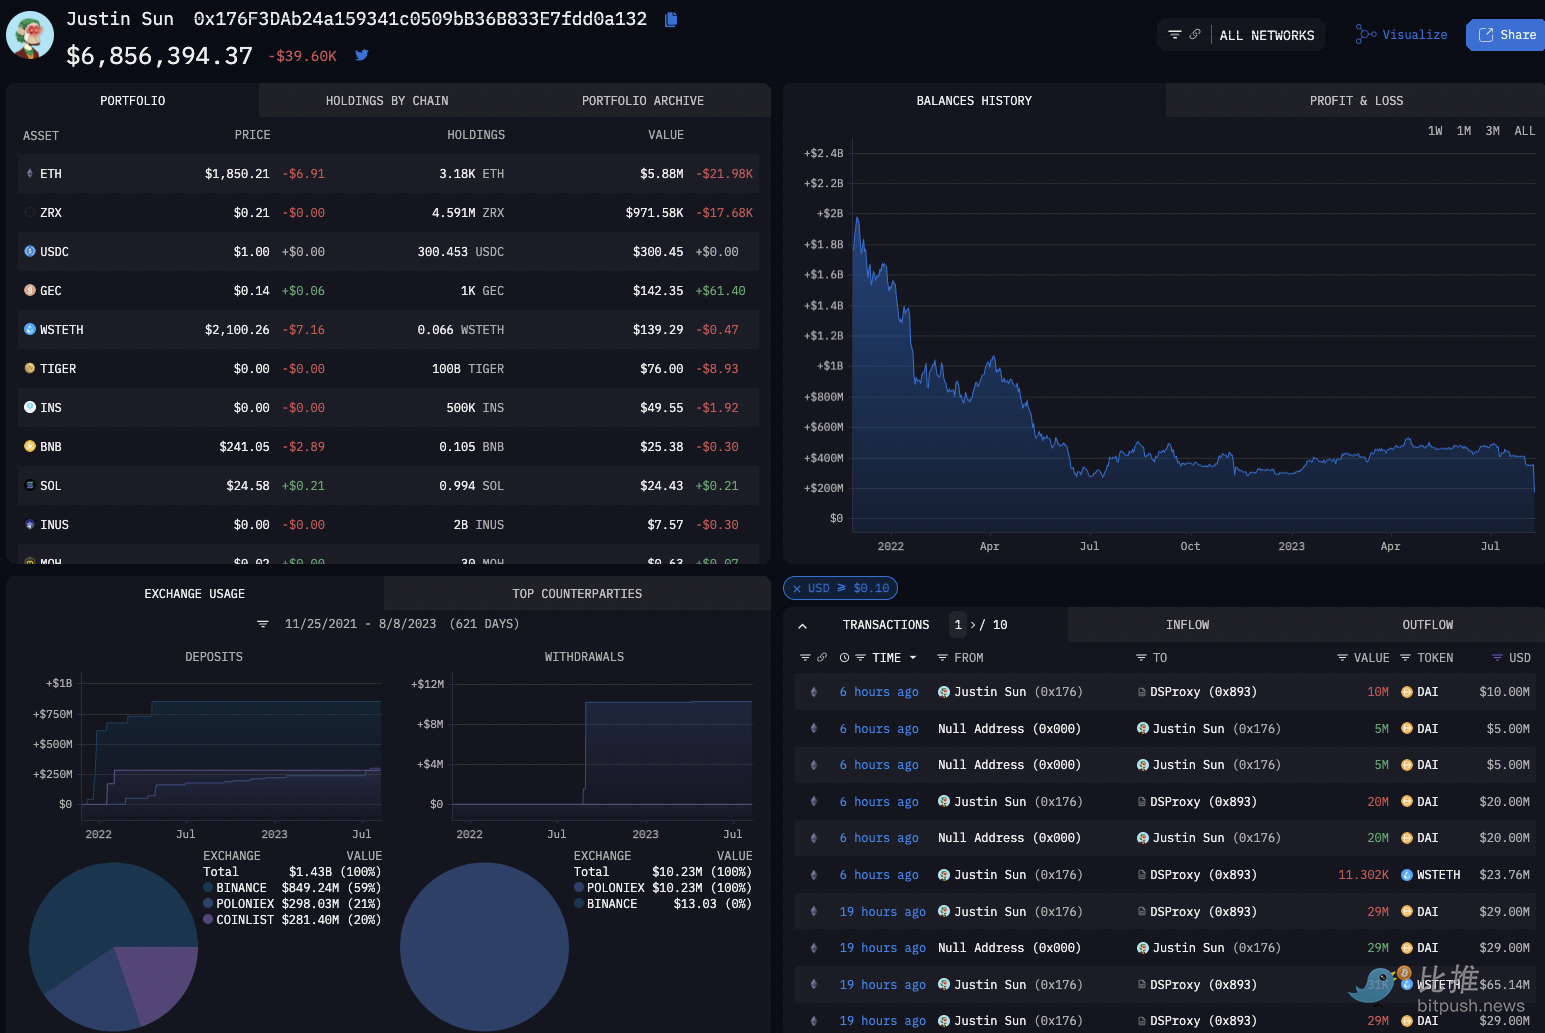Open the Visualize graph view
This screenshot has width=1545, height=1033.
pos(1402,35)
